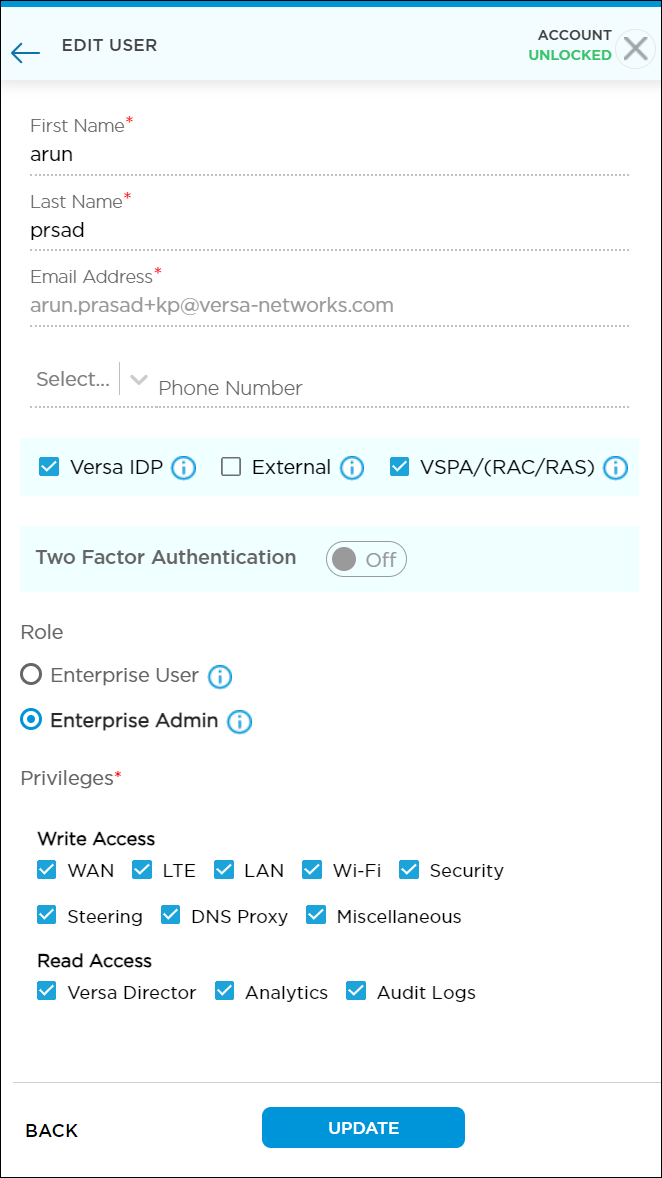Screen dimensions: 662x1178
Task: Enable the External checkbox
Action: click(231, 466)
